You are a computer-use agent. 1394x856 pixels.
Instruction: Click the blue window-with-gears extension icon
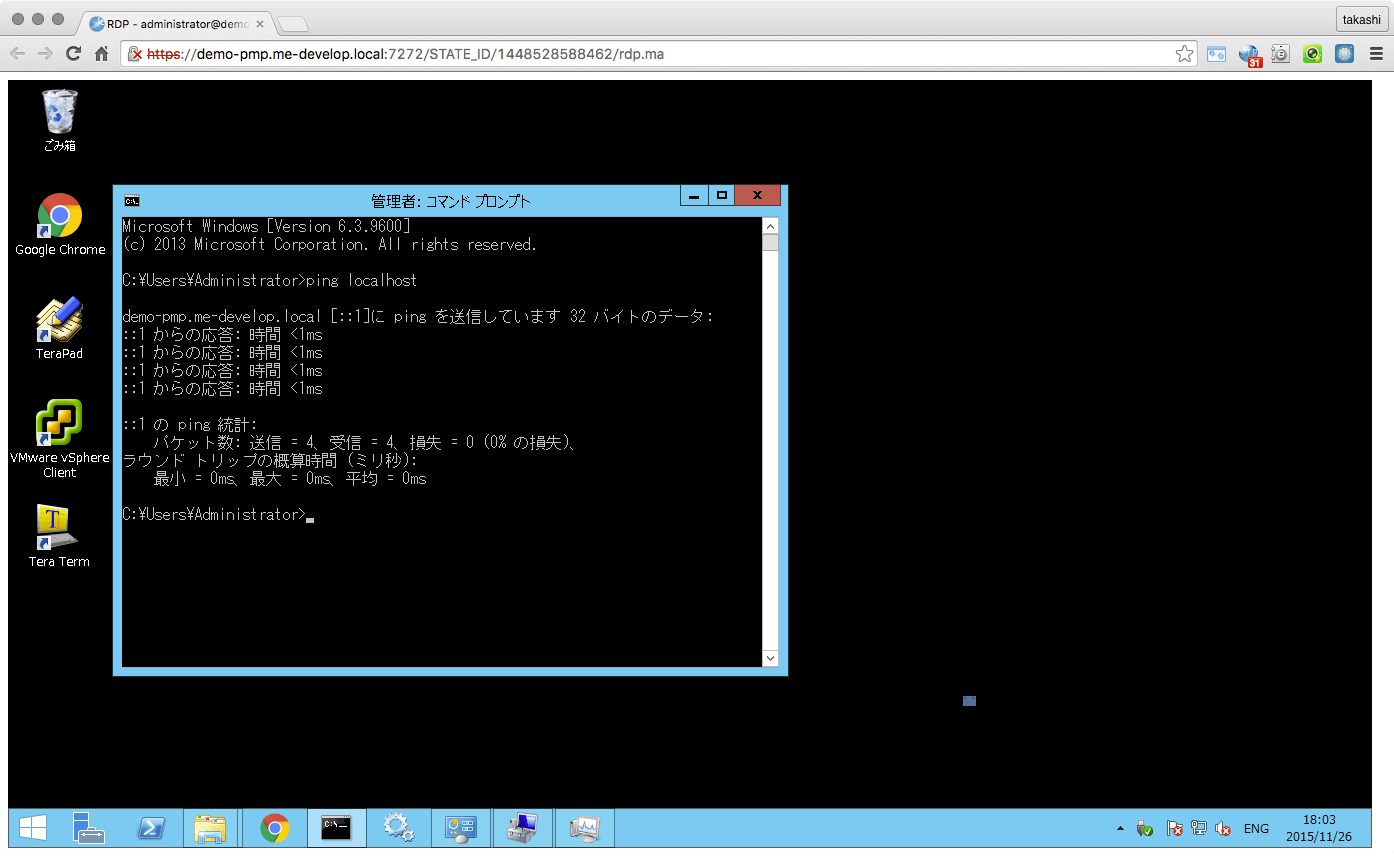pos(1216,54)
